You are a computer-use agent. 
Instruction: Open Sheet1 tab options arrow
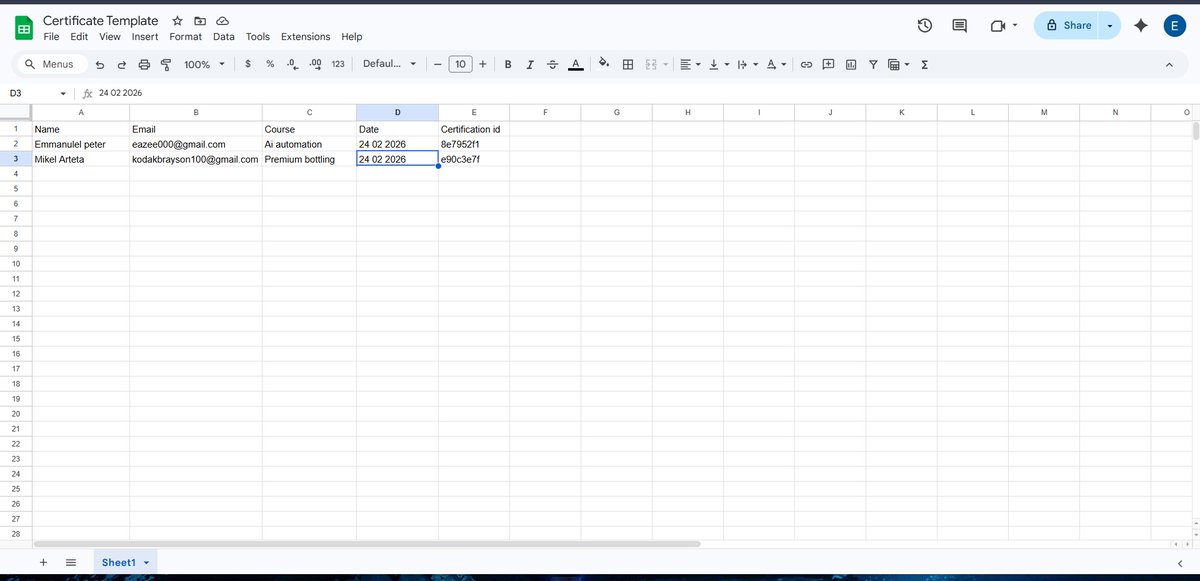pyautogui.click(x=147, y=563)
